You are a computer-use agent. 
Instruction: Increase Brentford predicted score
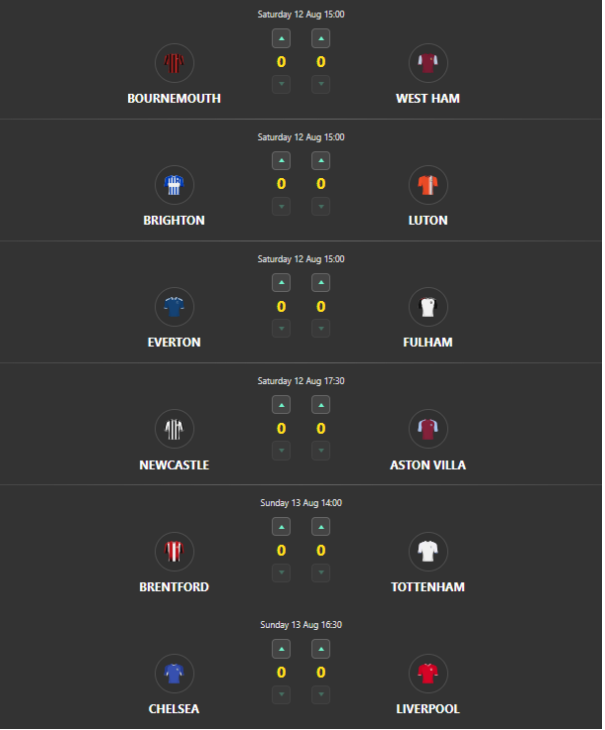pos(281,527)
